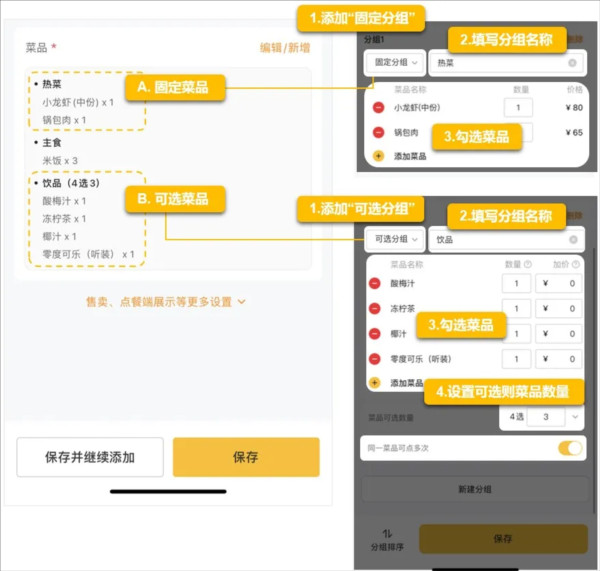The width and height of the screenshot is (600, 571).
Task: Click the 小龙虾(中份) quantity field
Action: 518,108
